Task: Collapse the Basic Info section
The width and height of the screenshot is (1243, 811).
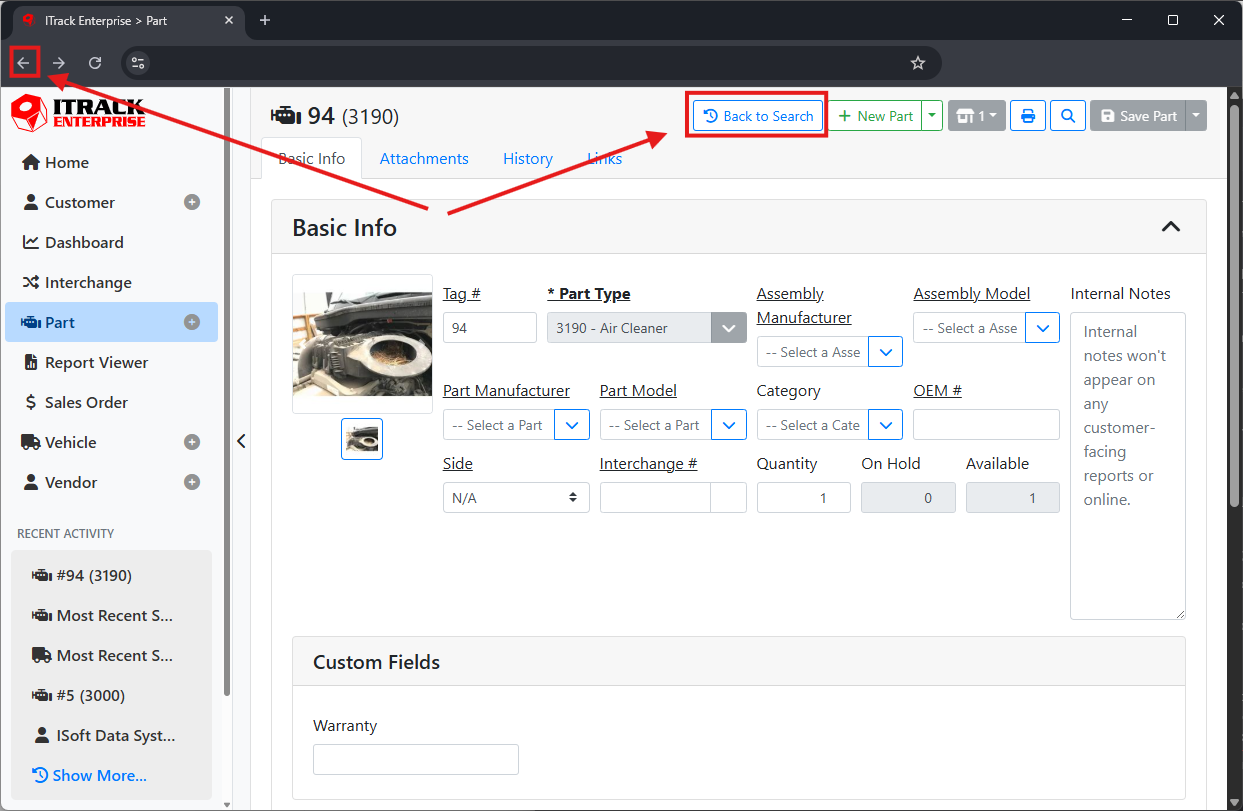Action: (x=1170, y=227)
